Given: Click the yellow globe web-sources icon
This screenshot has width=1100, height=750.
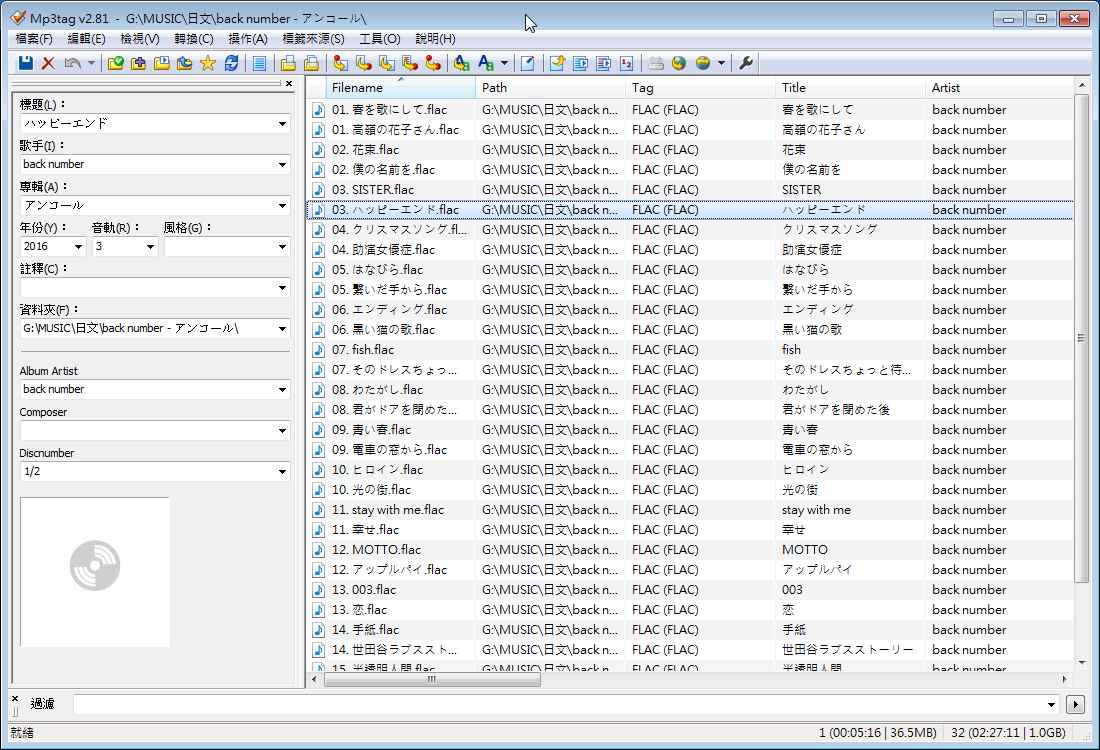Looking at the screenshot, I should 702,63.
